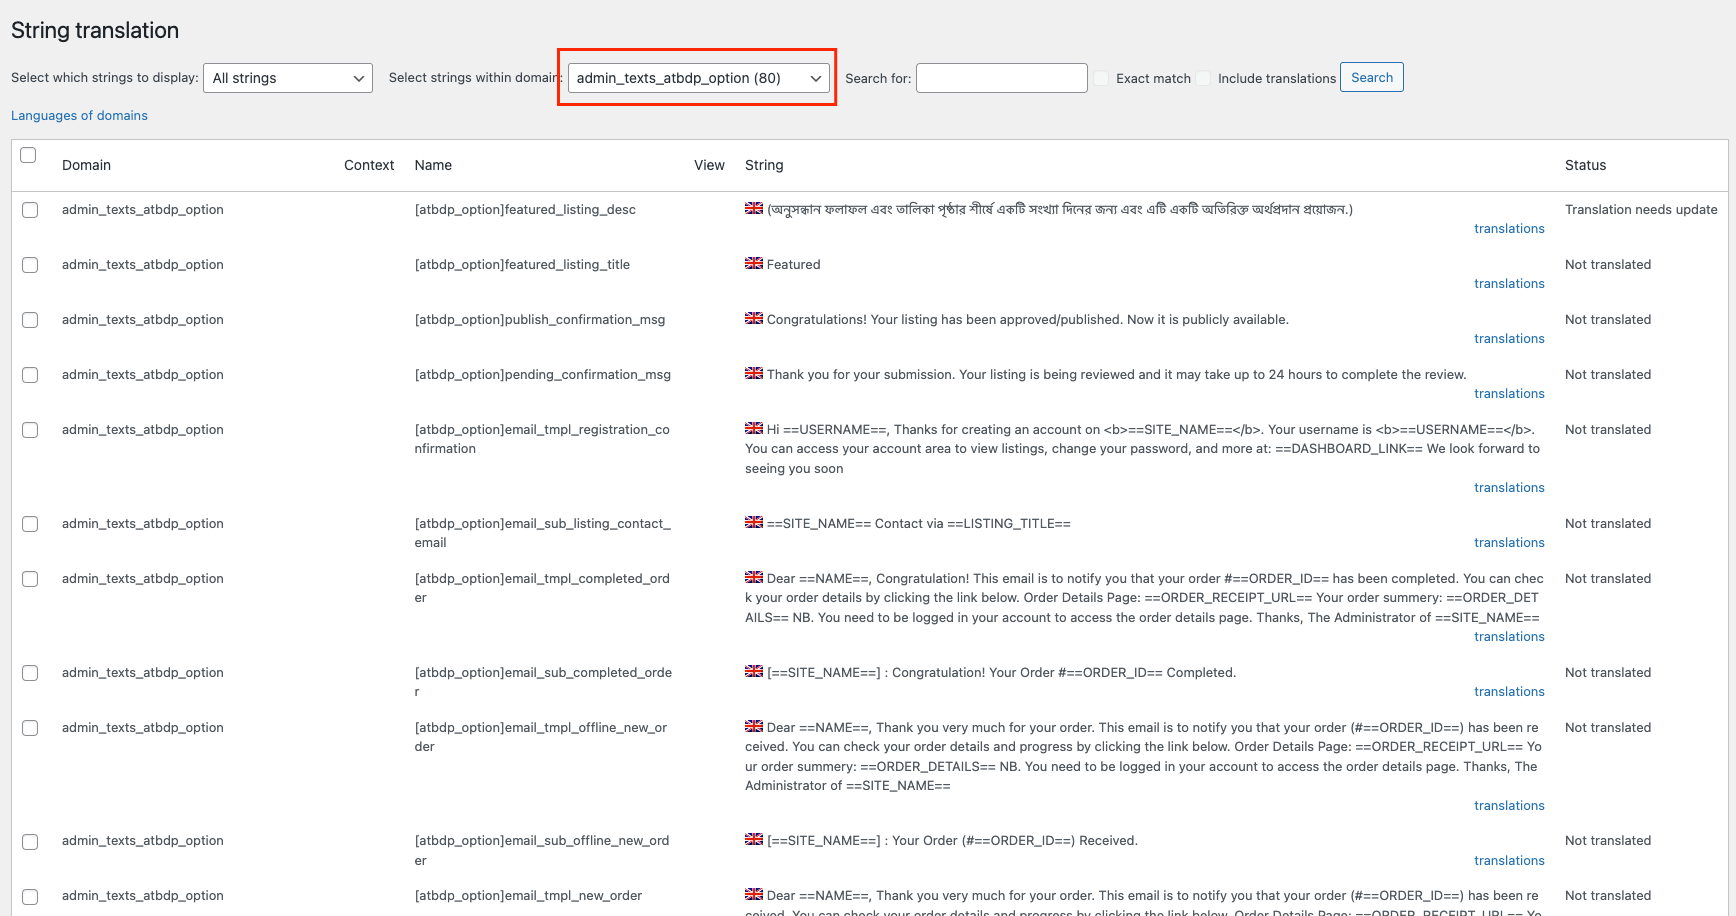This screenshot has height=916, width=1736.
Task: Click inside the Search for input field
Action: tap(1001, 77)
